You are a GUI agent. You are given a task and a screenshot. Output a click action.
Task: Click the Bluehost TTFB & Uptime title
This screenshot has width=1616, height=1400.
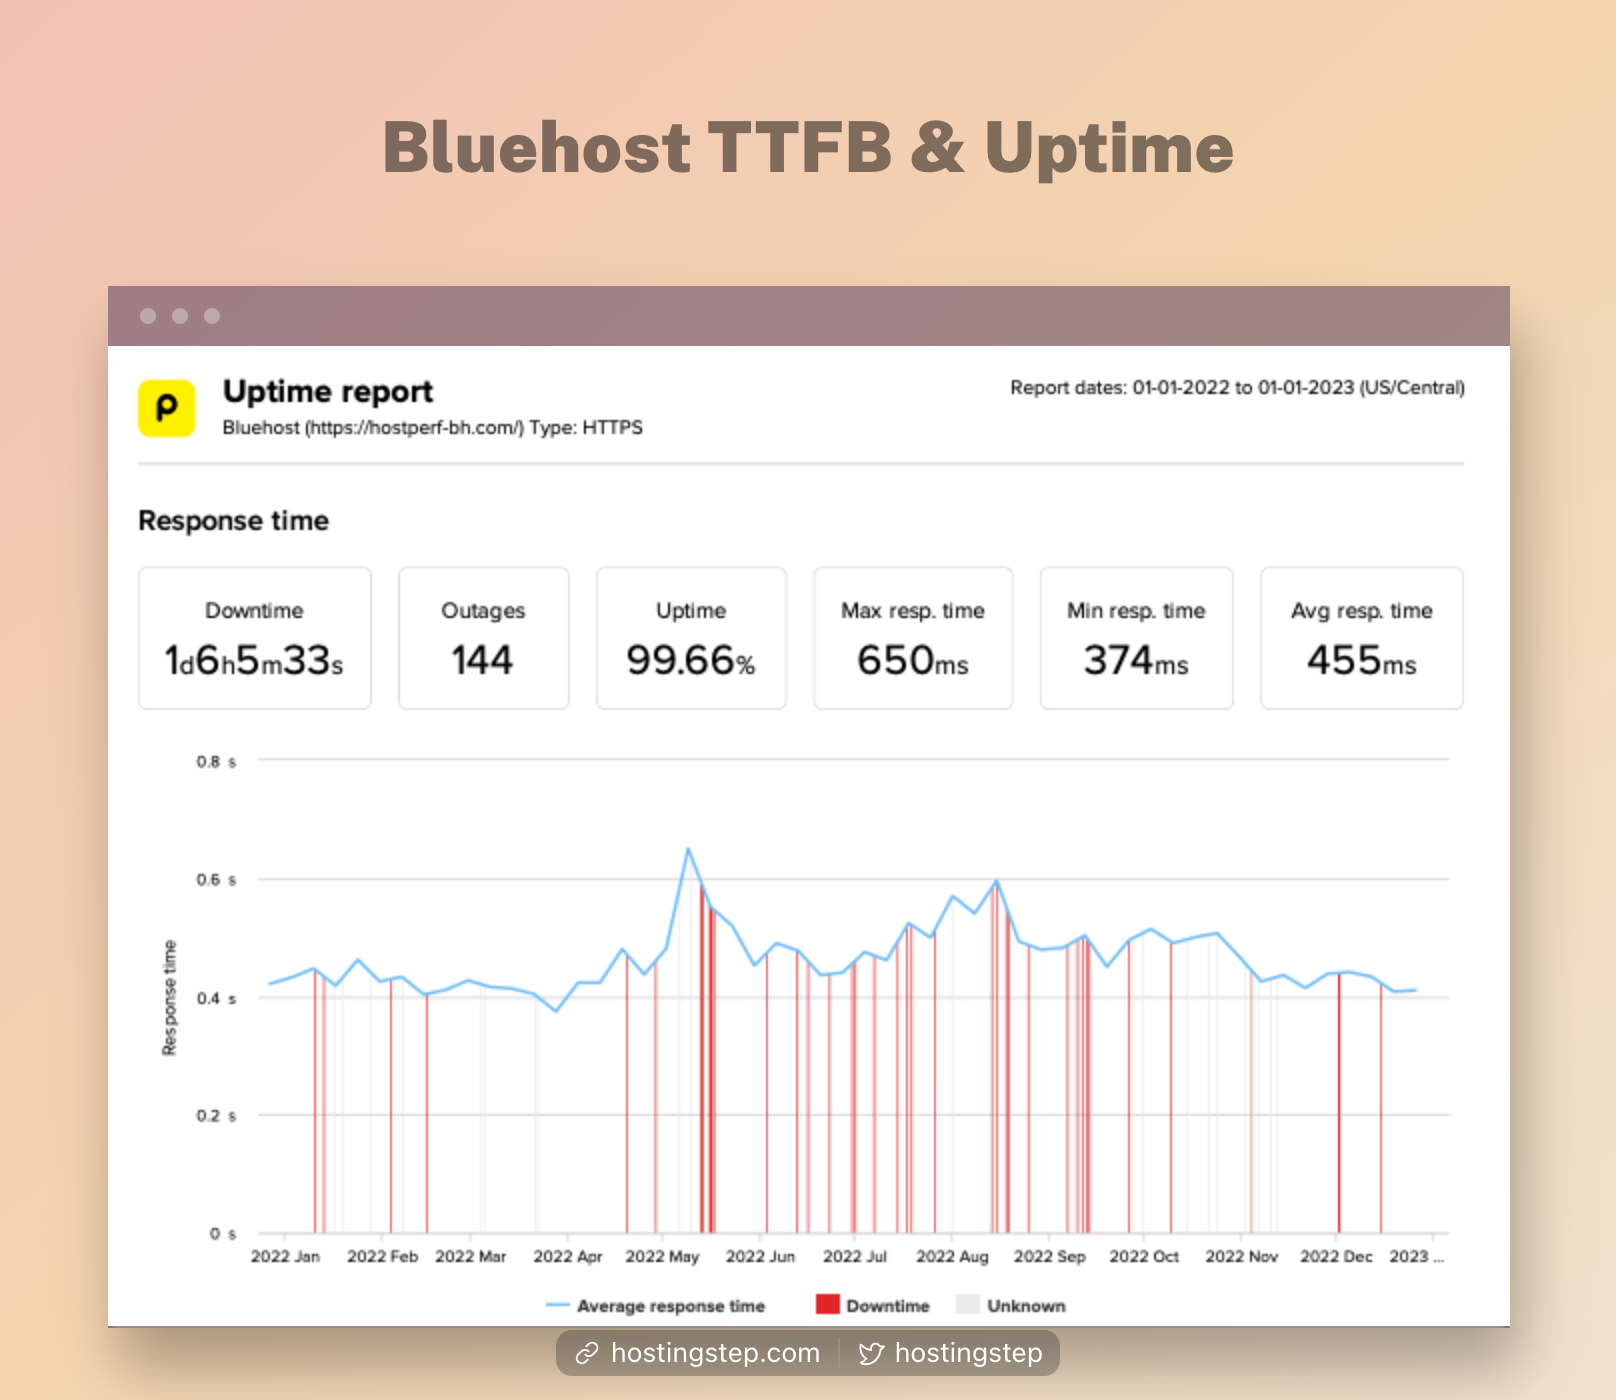808,148
